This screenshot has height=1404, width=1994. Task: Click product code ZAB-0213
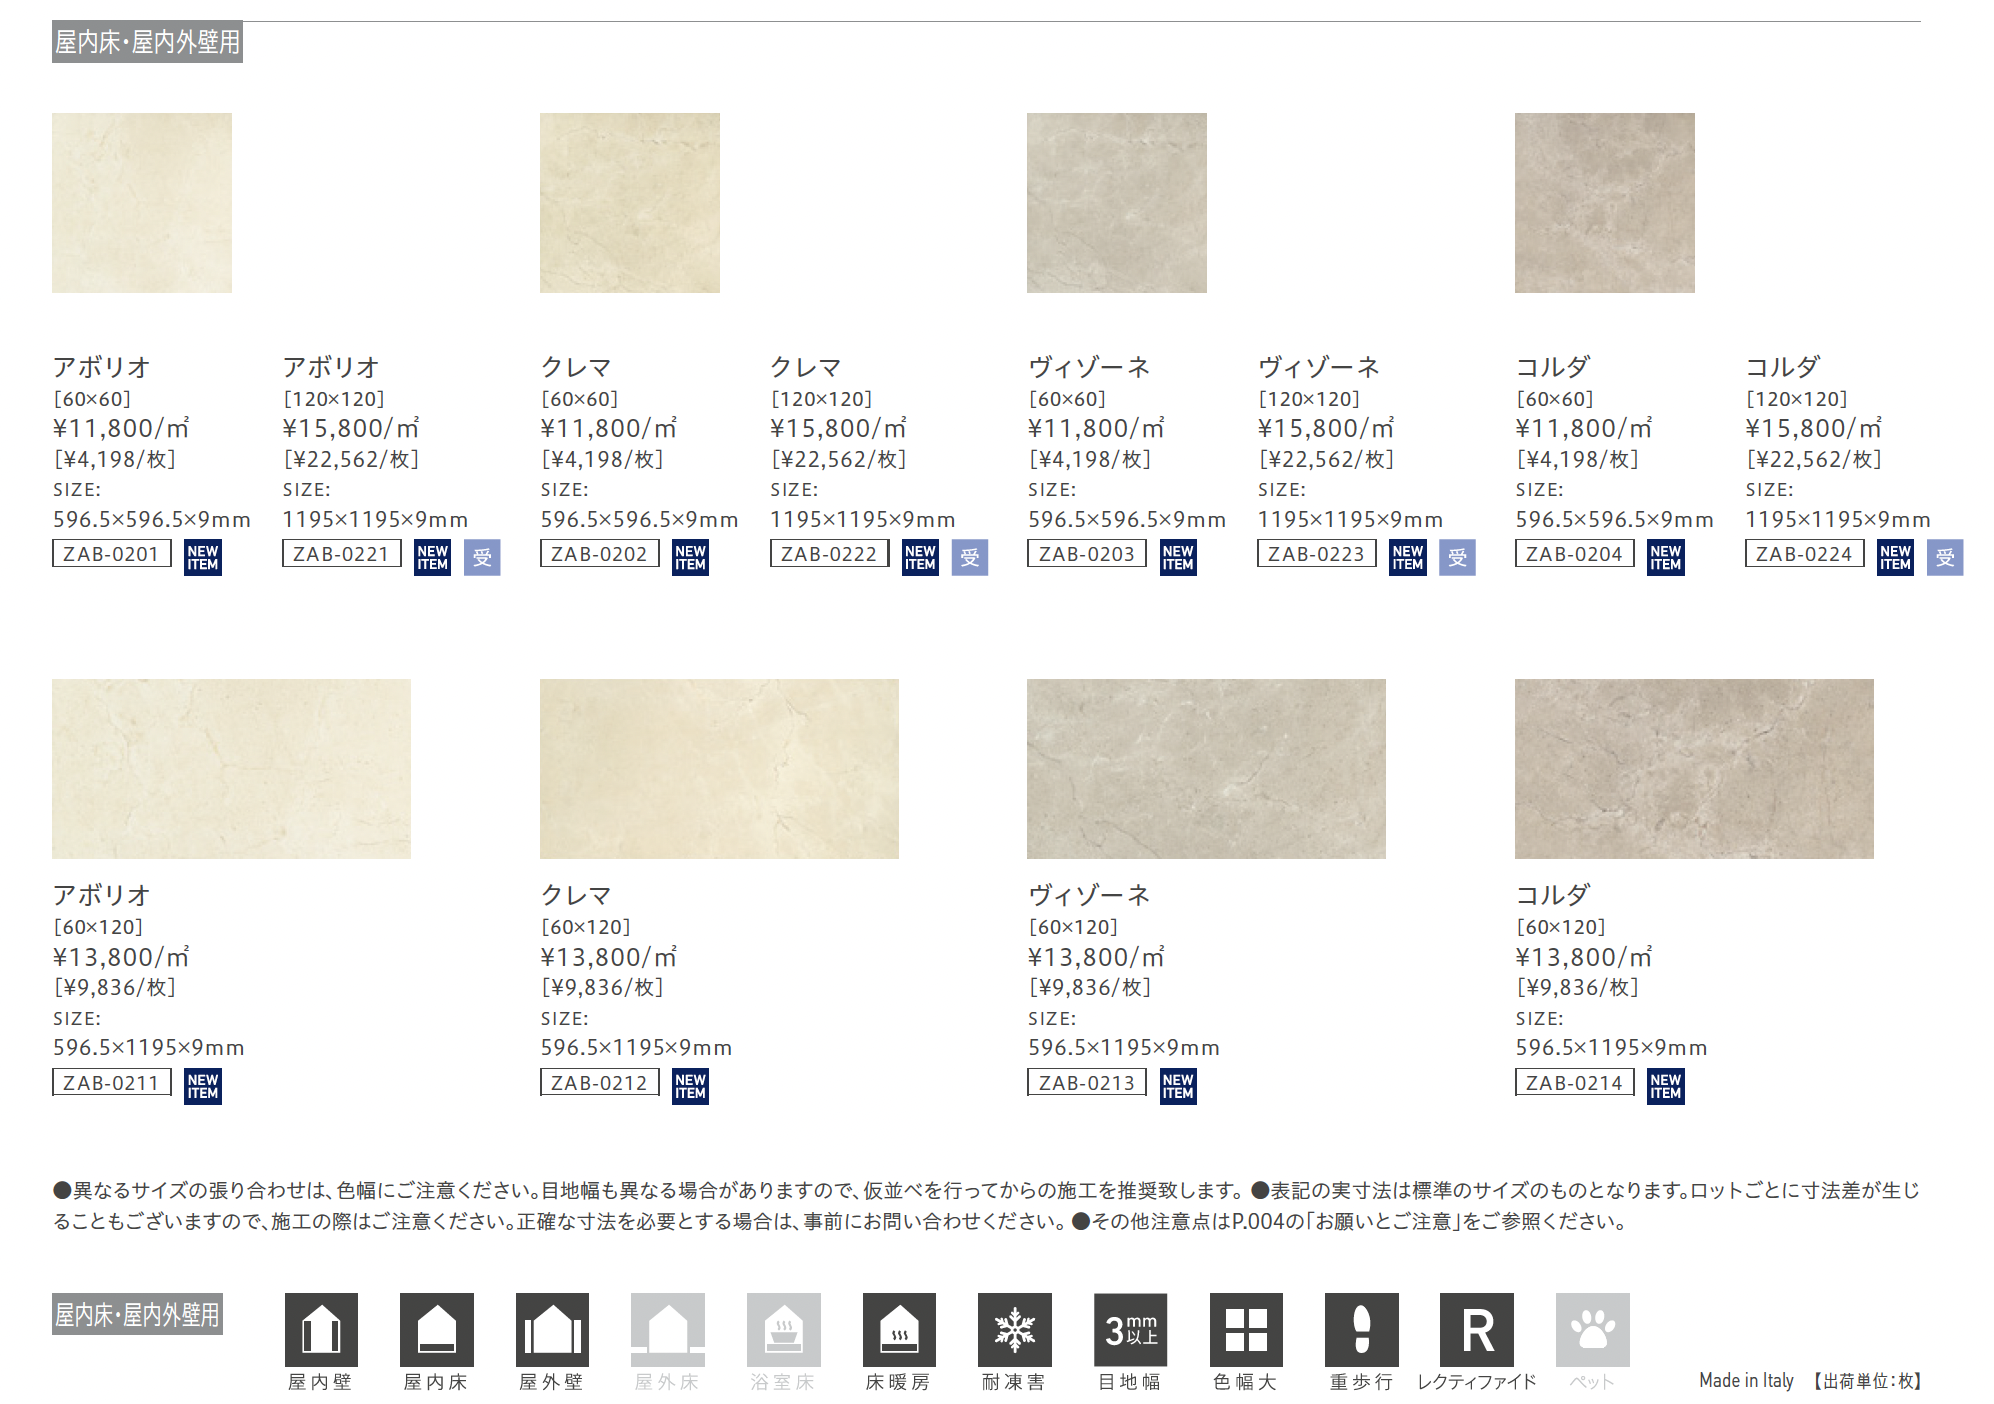pos(1086,1082)
